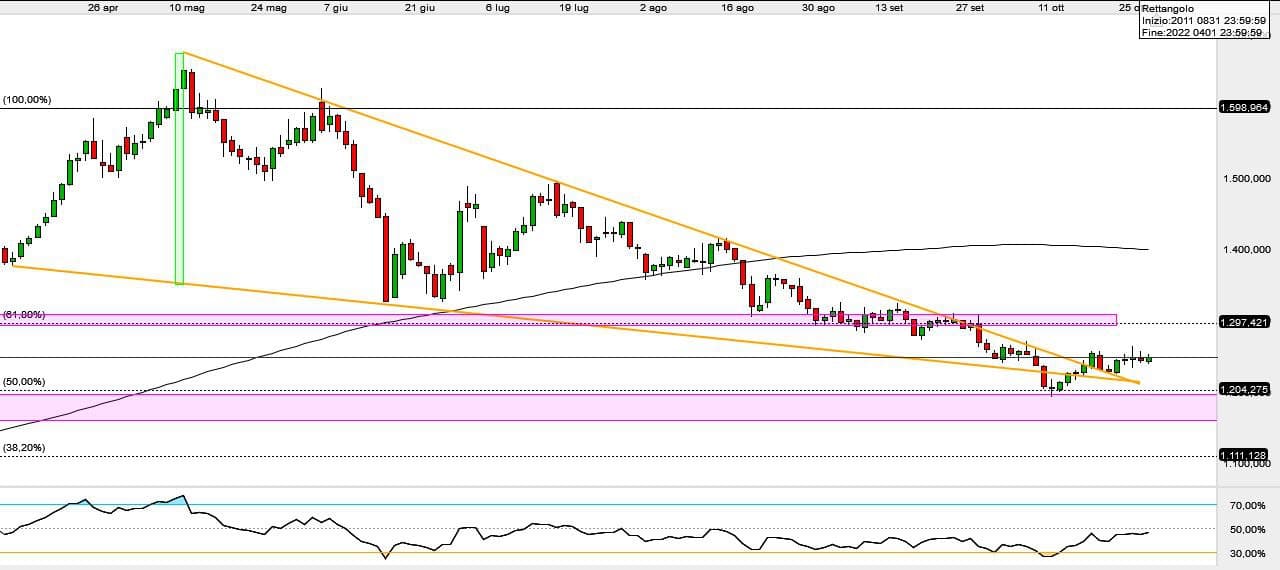1280x570 pixels.
Task: Click the 30,00% RSI scale label
Action: pyautogui.click(x=1248, y=553)
